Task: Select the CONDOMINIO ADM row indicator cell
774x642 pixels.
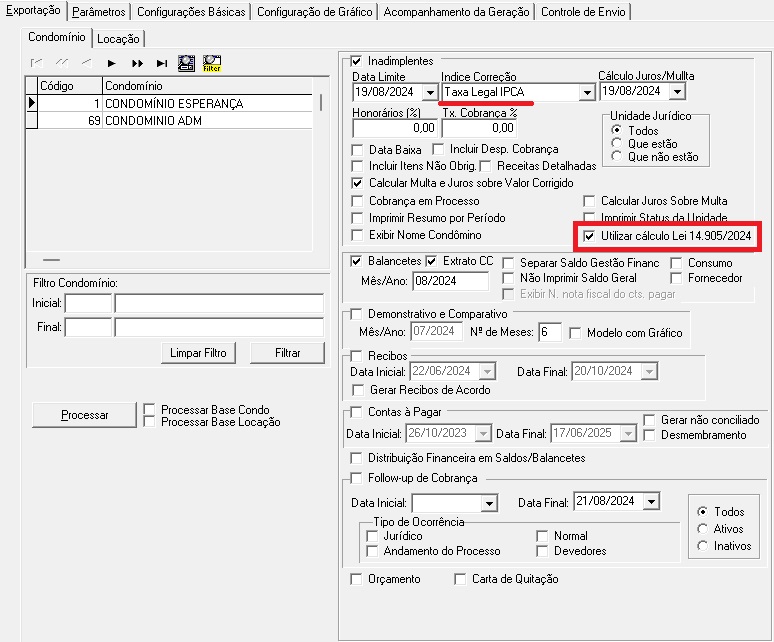Action: [31, 121]
